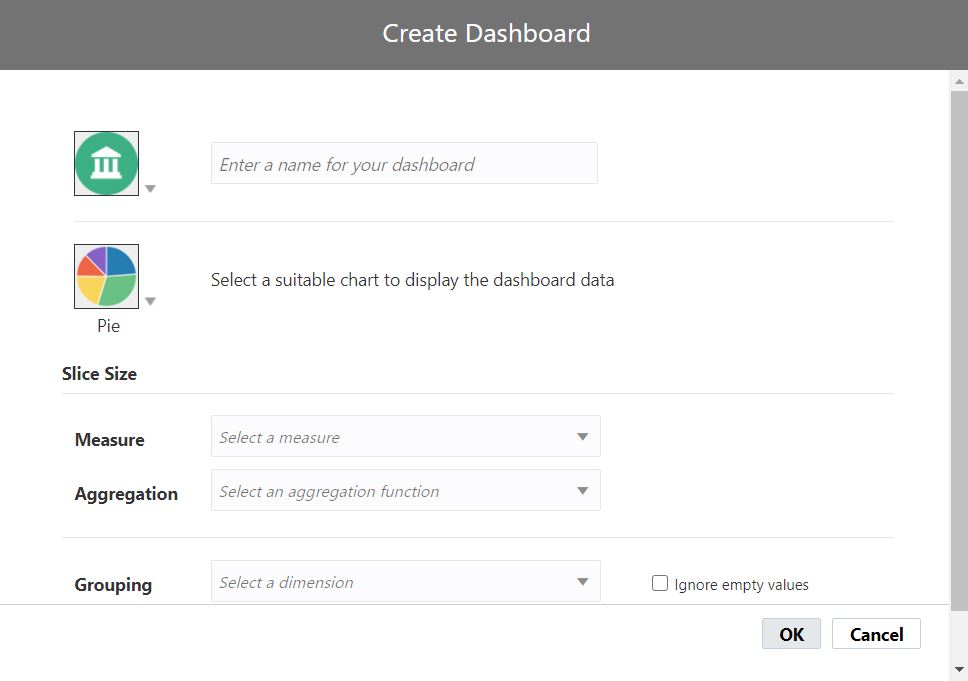Open the Measure dropdown arrow
This screenshot has width=968, height=681.
[x=583, y=437]
